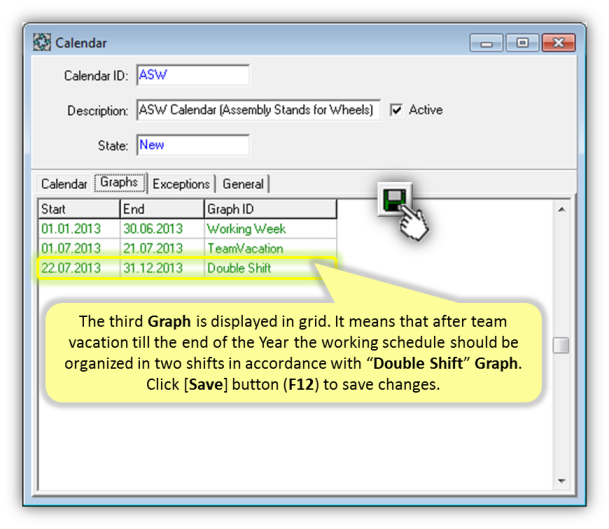Image resolution: width=609 pixels, height=529 pixels.
Task: Click the Calendar window title bar icon
Action: tap(43, 43)
